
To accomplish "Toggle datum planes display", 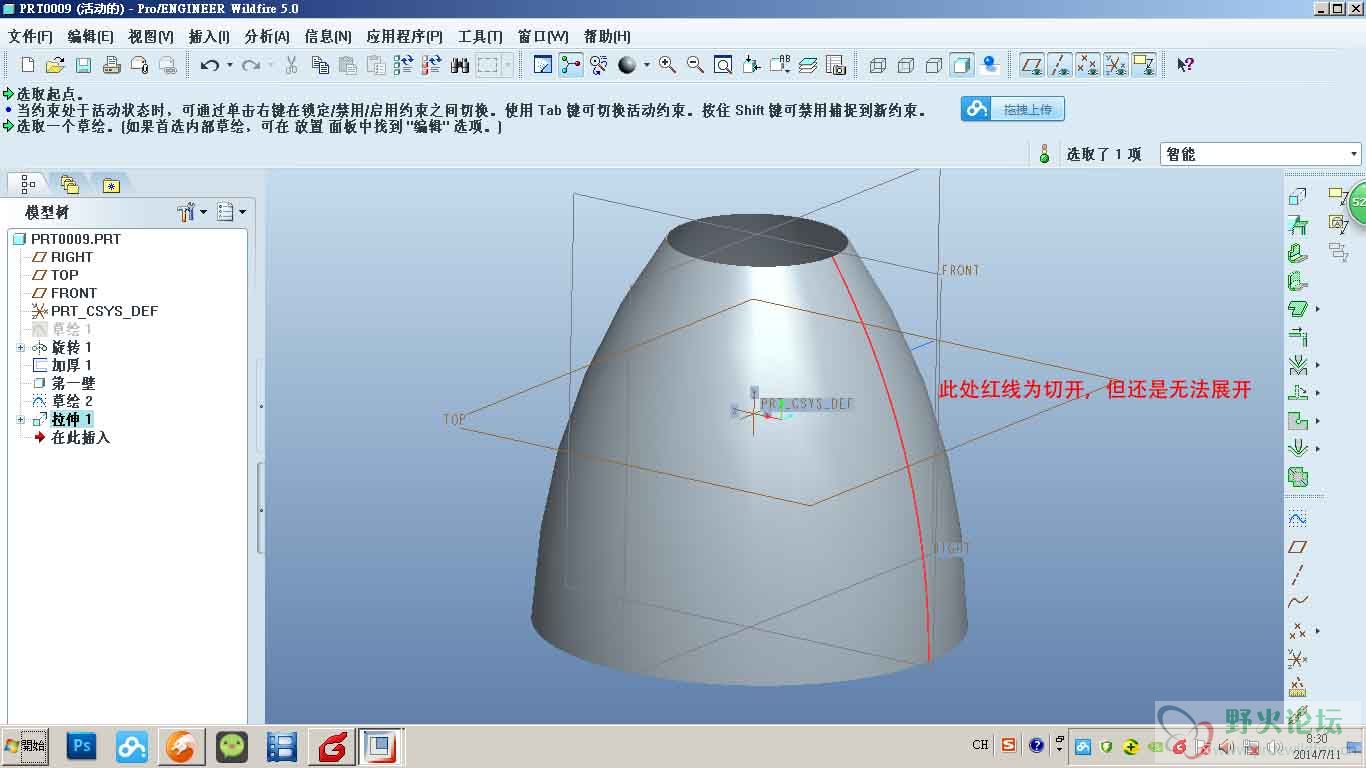I will coord(1032,65).
